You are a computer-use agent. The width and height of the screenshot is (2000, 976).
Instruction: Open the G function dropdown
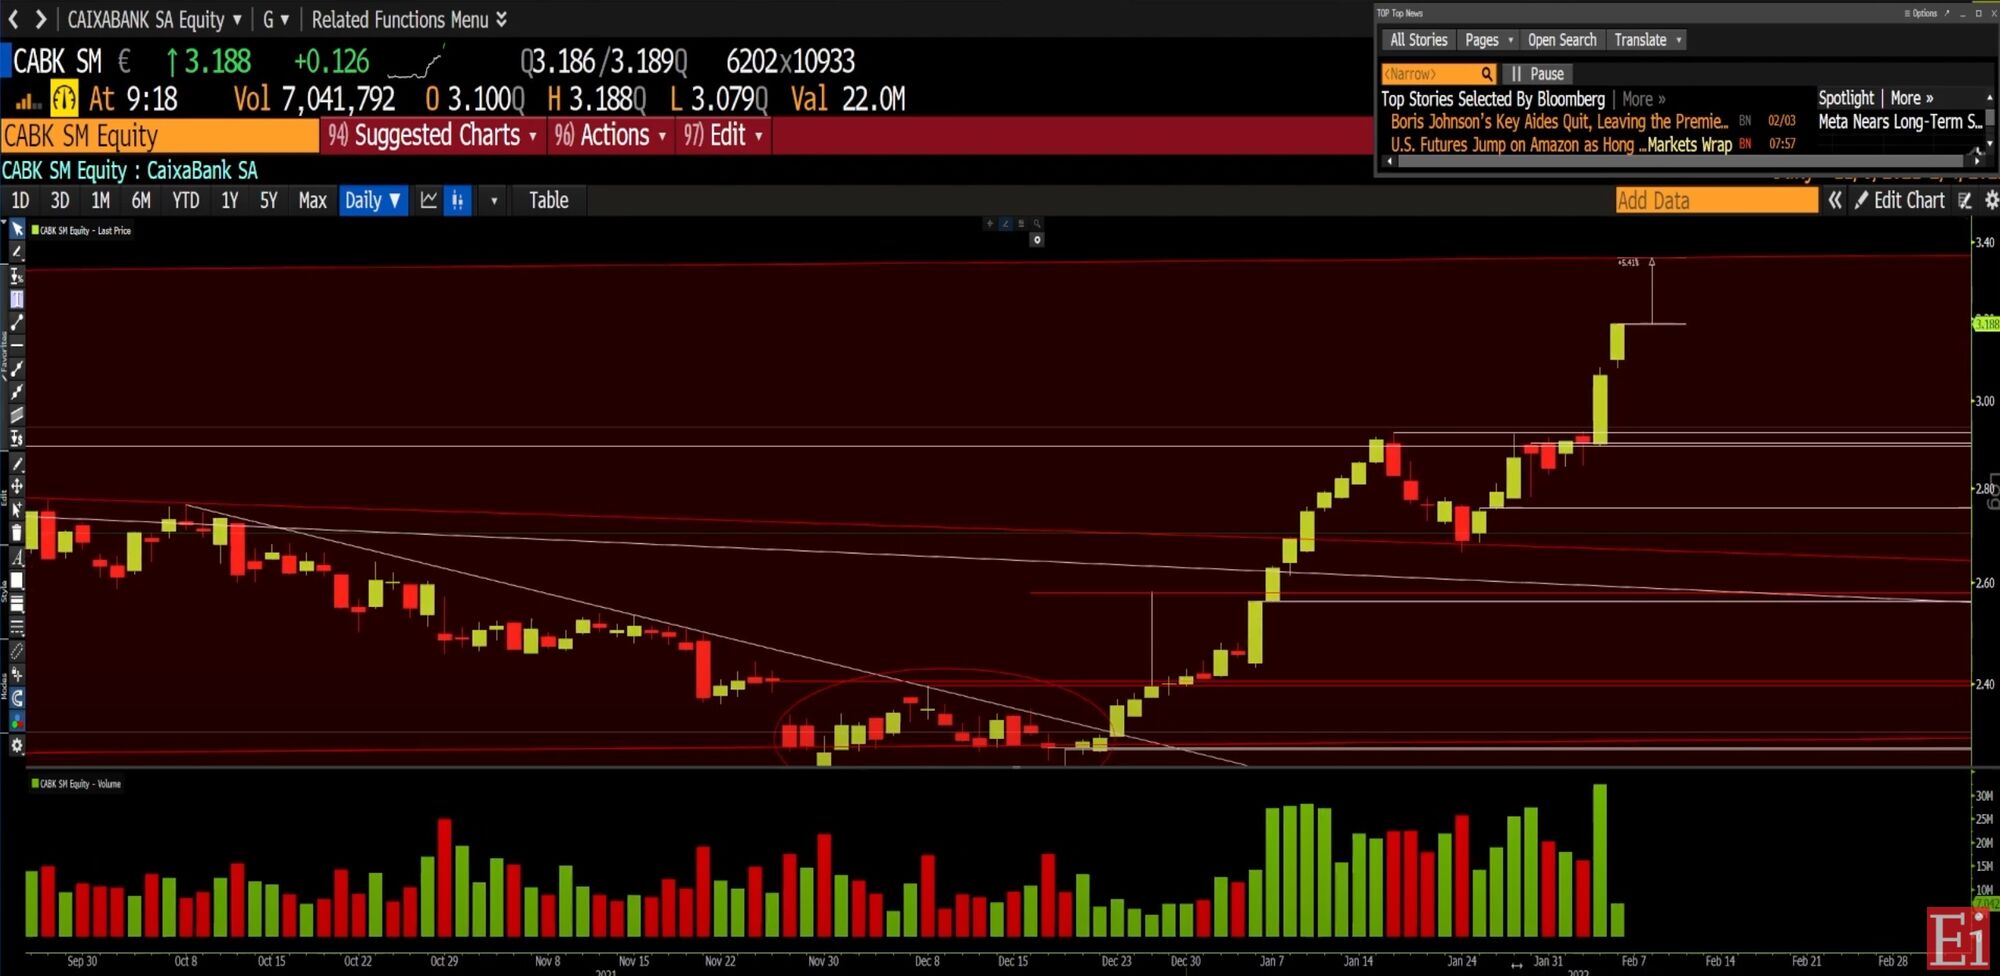click(276, 19)
